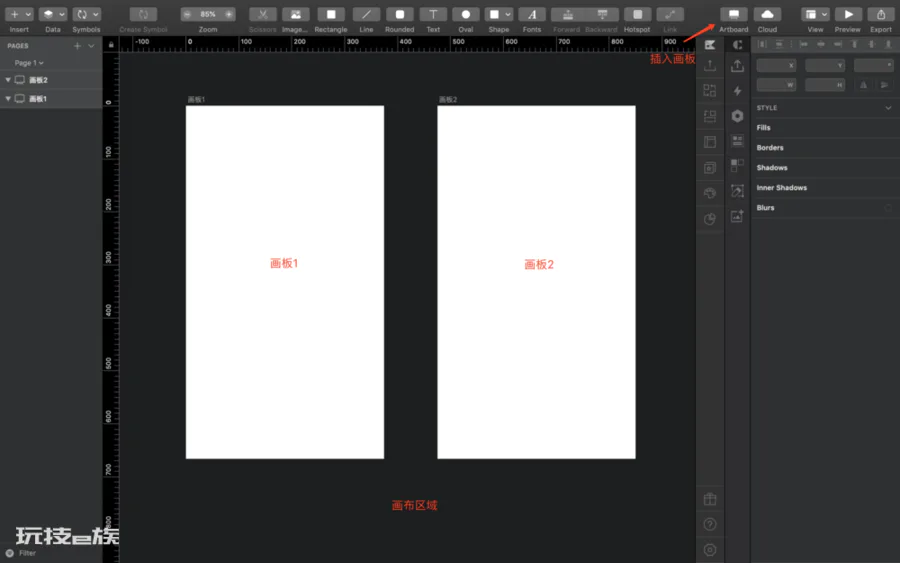Move layer Forward

pos(567,14)
